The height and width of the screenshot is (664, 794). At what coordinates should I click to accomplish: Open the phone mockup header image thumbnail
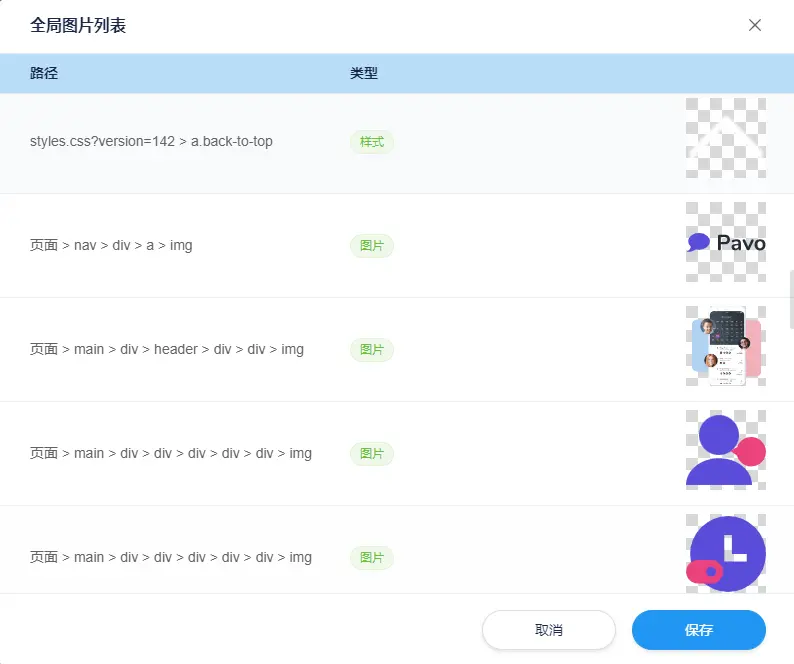(x=725, y=346)
